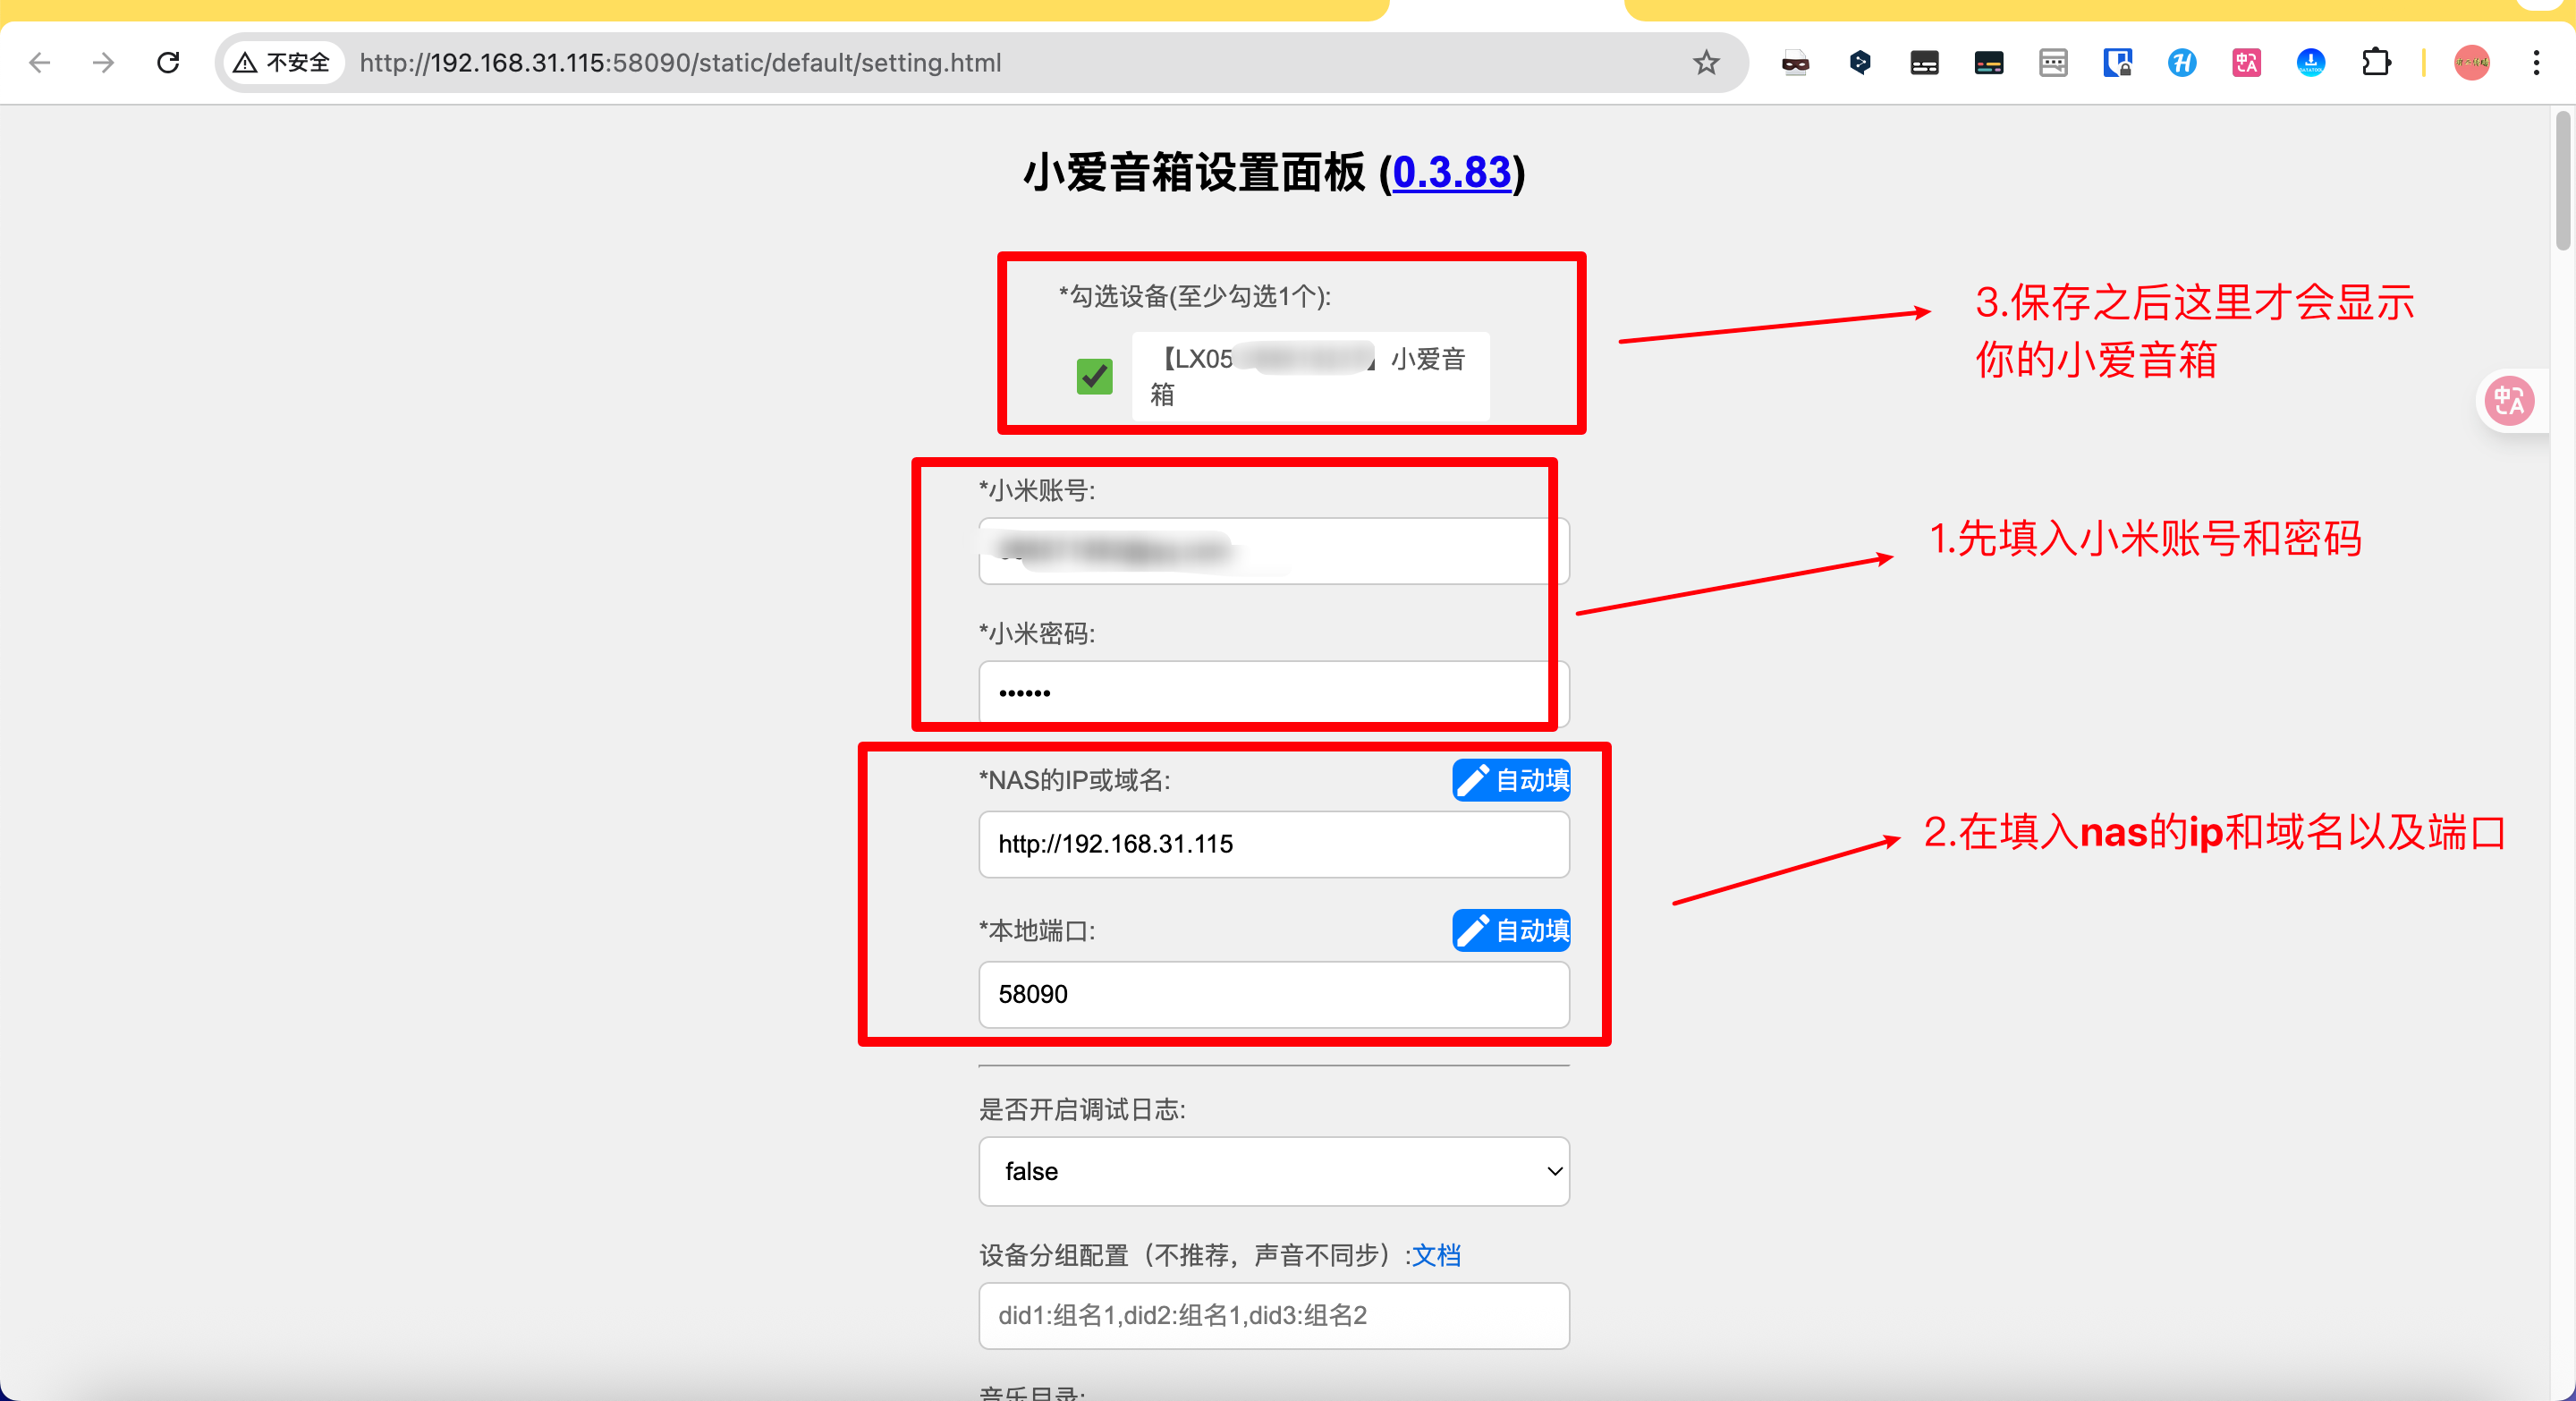Click the incognito mask extension icon
2576x1401 pixels.
[x=1795, y=62]
